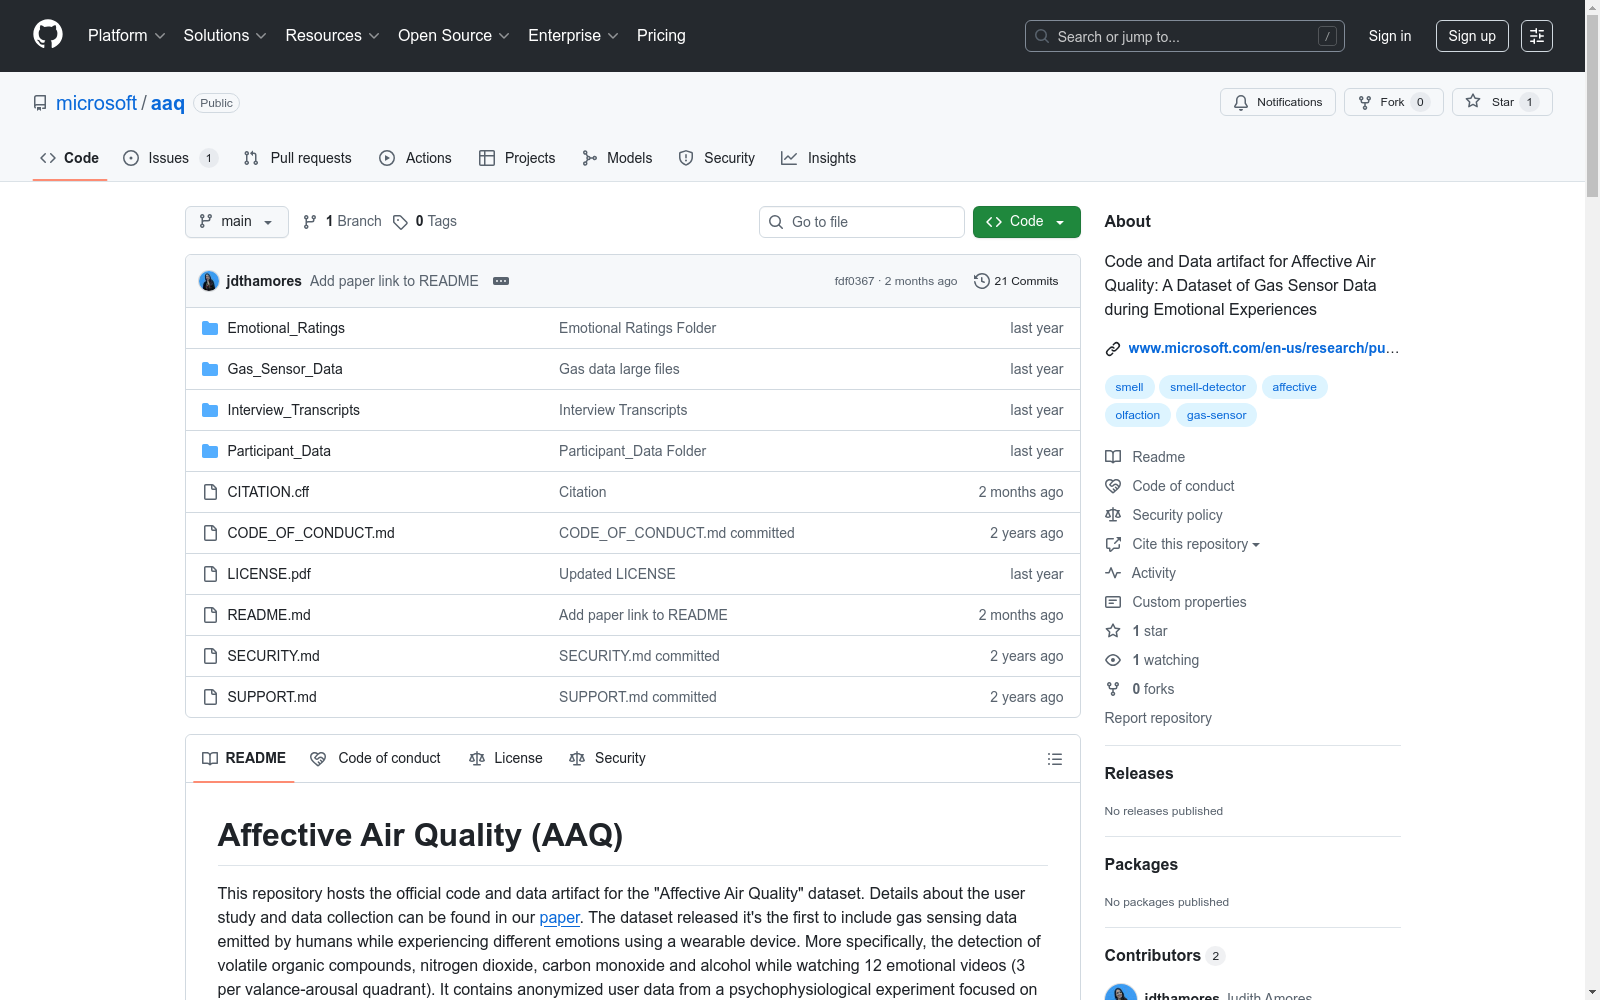The height and width of the screenshot is (1000, 1600).
Task: Click the search magnifier in header
Action: pyautogui.click(x=1042, y=36)
